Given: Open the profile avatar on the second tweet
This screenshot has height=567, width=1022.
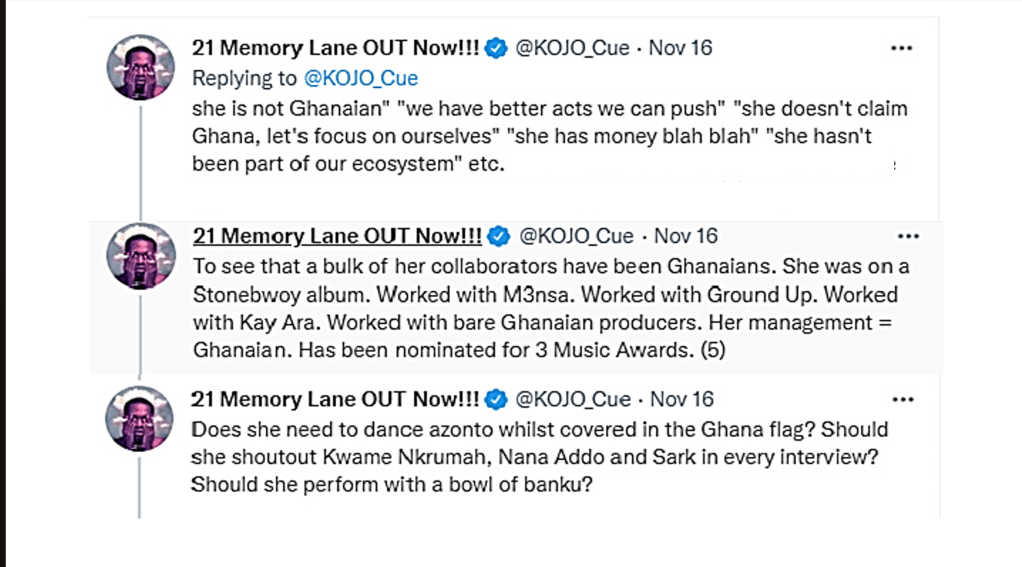Looking at the screenshot, I should [141, 255].
